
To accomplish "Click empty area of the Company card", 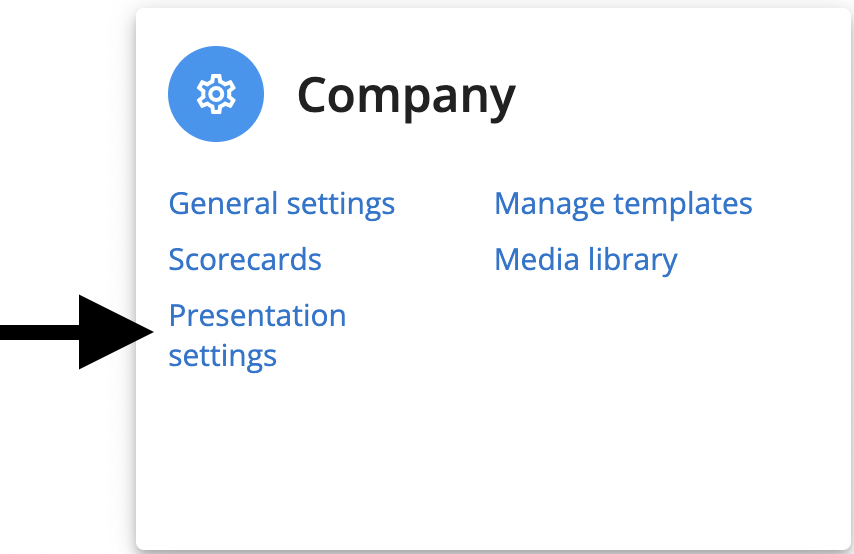I will click(x=599, y=425).
